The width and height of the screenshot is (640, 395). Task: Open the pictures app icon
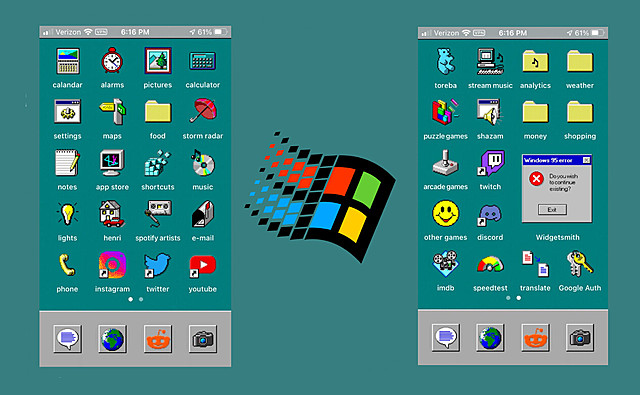158,60
